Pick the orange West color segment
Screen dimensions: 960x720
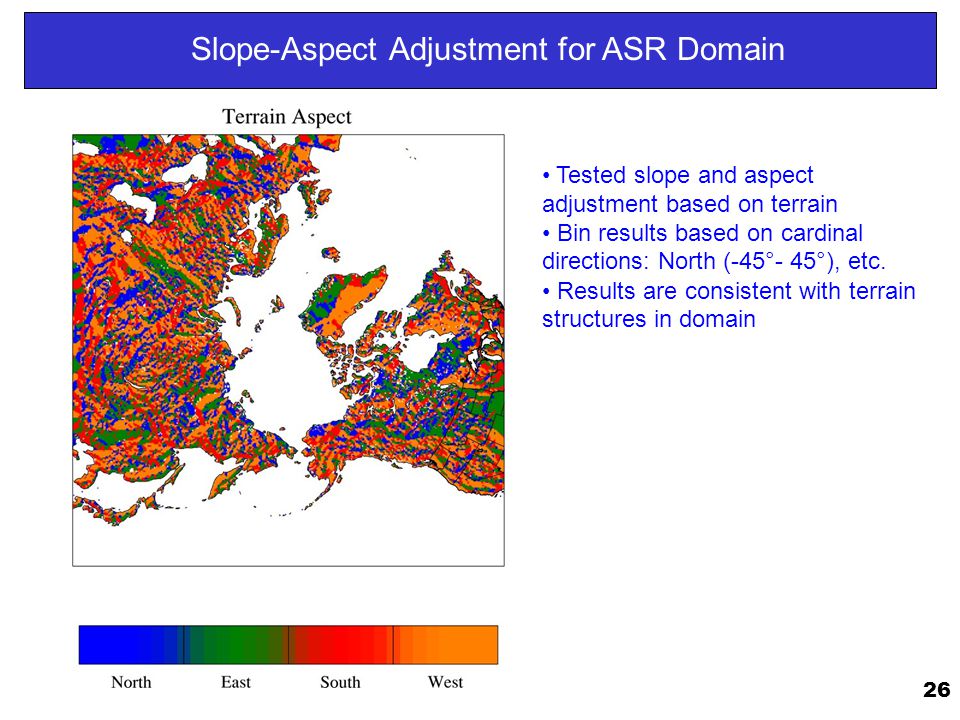(446, 645)
